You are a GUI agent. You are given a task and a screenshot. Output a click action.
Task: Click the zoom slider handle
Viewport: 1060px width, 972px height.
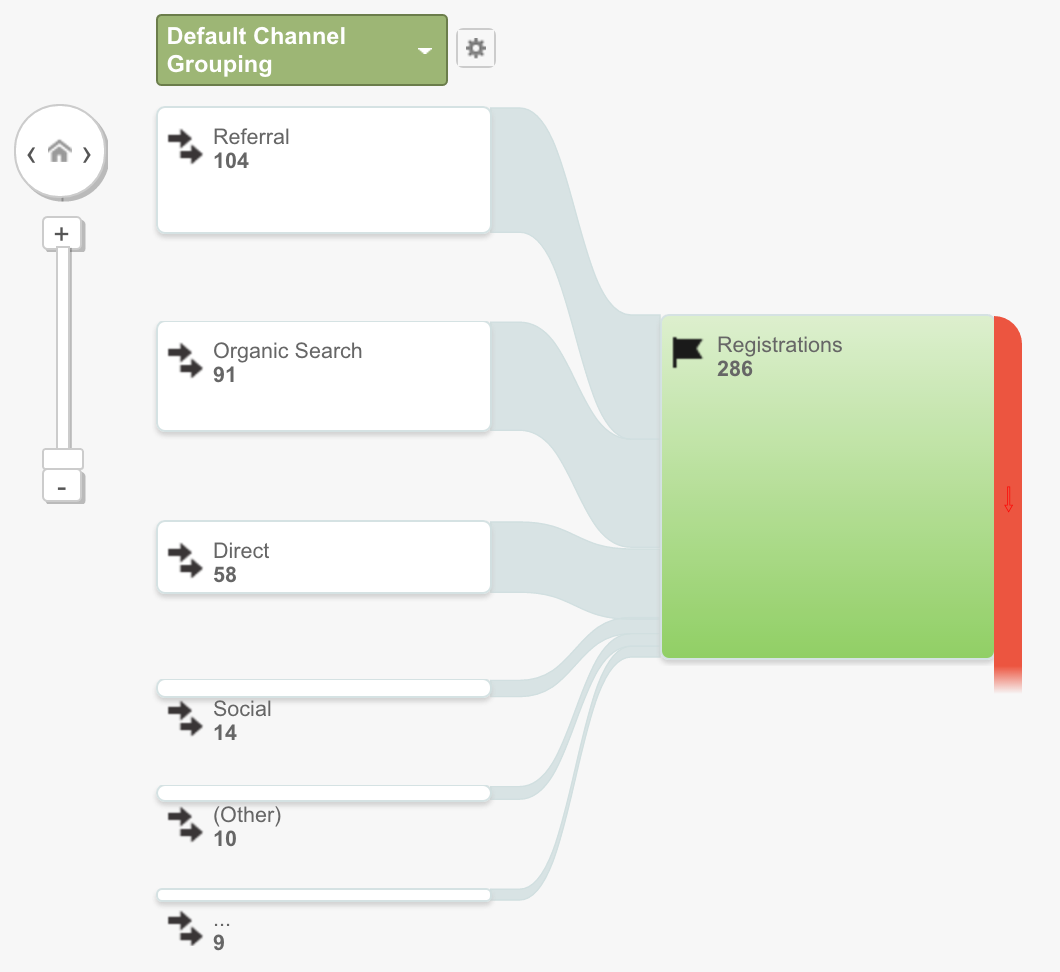(62, 458)
